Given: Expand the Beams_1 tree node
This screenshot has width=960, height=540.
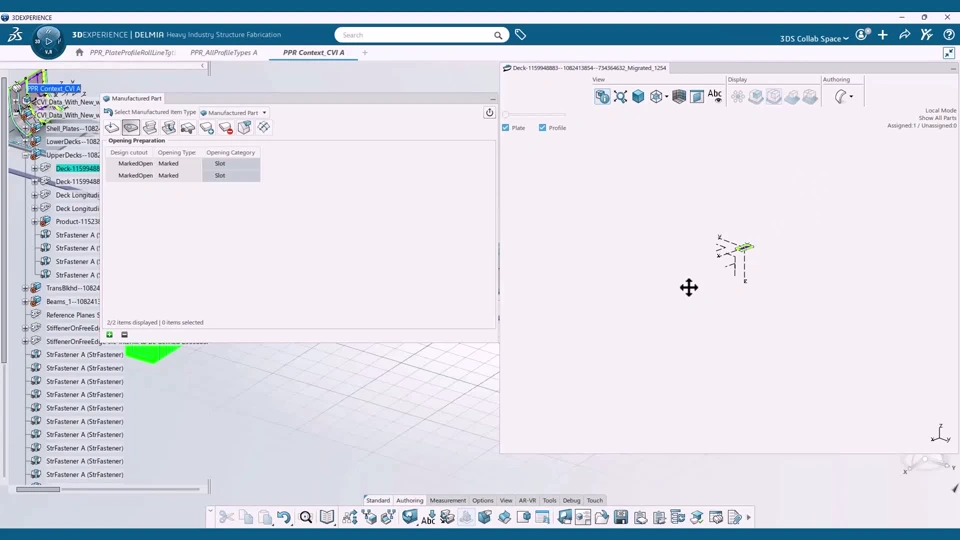Looking at the screenshot, I should [26, 302].
